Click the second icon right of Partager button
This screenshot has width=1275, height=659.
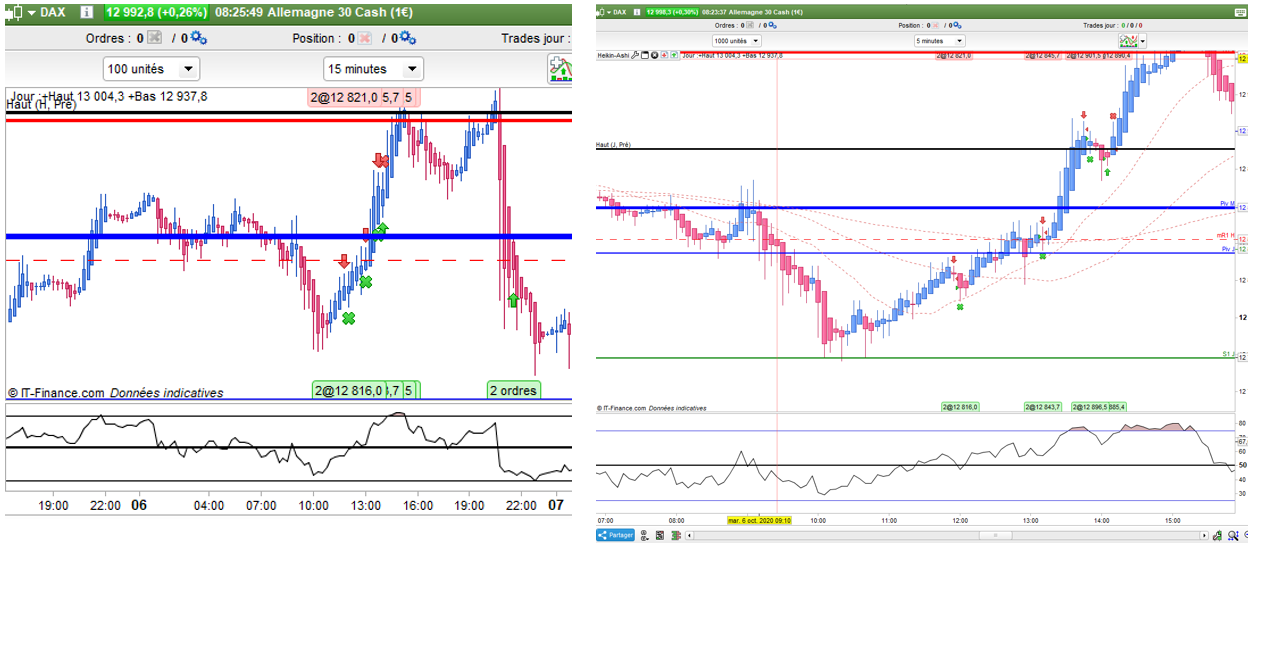pyautogui.click(x=660, y=535)
